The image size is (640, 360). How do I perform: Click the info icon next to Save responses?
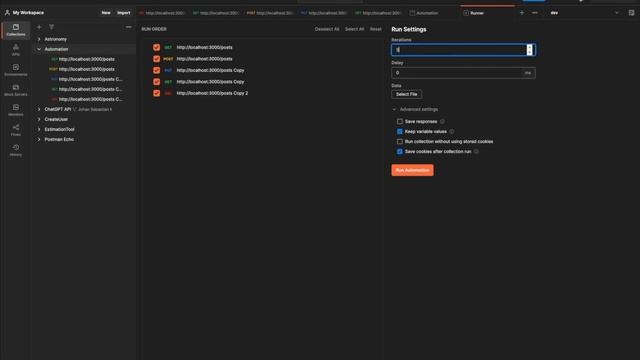[442, 121]
